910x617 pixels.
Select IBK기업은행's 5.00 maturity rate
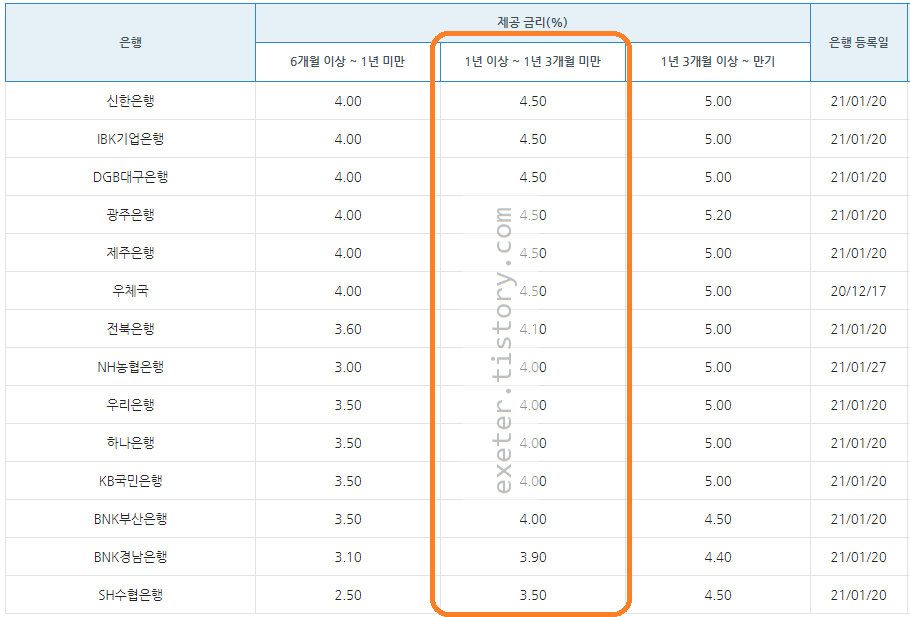(x=718, y=139)
